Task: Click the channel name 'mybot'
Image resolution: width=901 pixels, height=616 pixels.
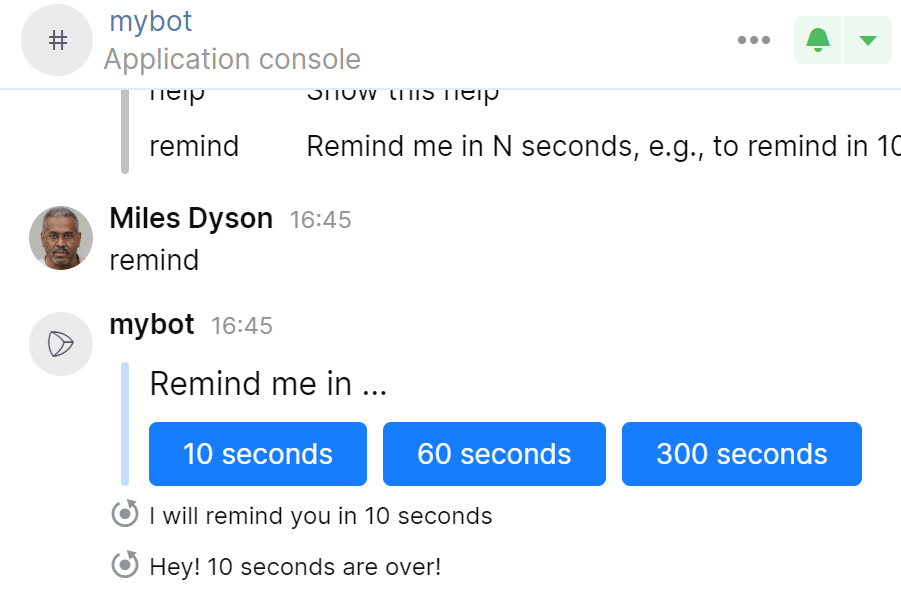Action: 150,21
